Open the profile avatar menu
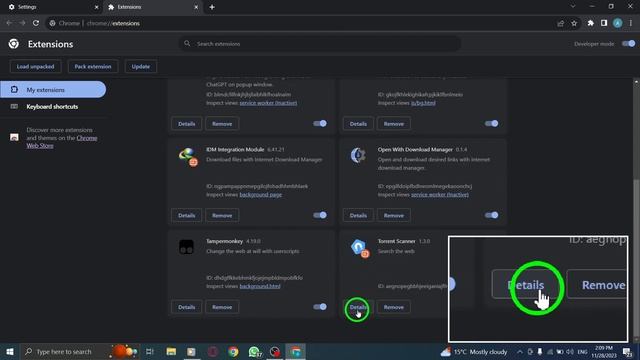The image size is (640, 360). (x=618, y=23)
